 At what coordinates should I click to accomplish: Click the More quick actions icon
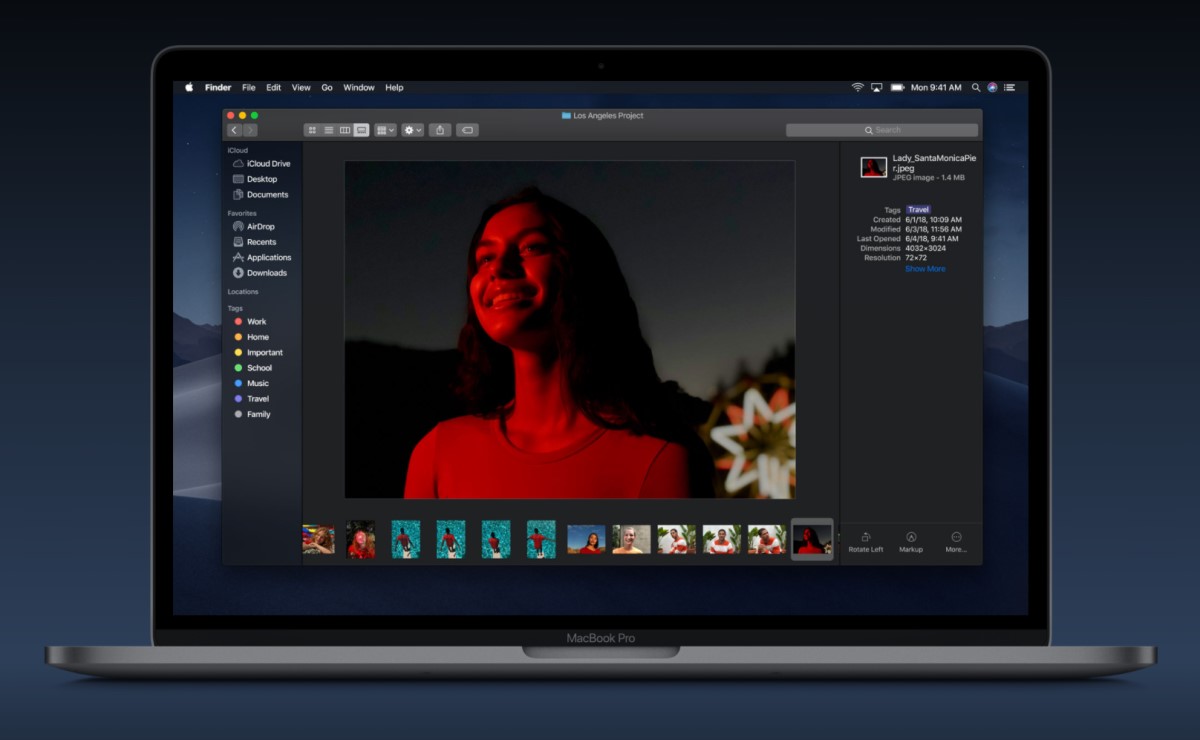956,537
